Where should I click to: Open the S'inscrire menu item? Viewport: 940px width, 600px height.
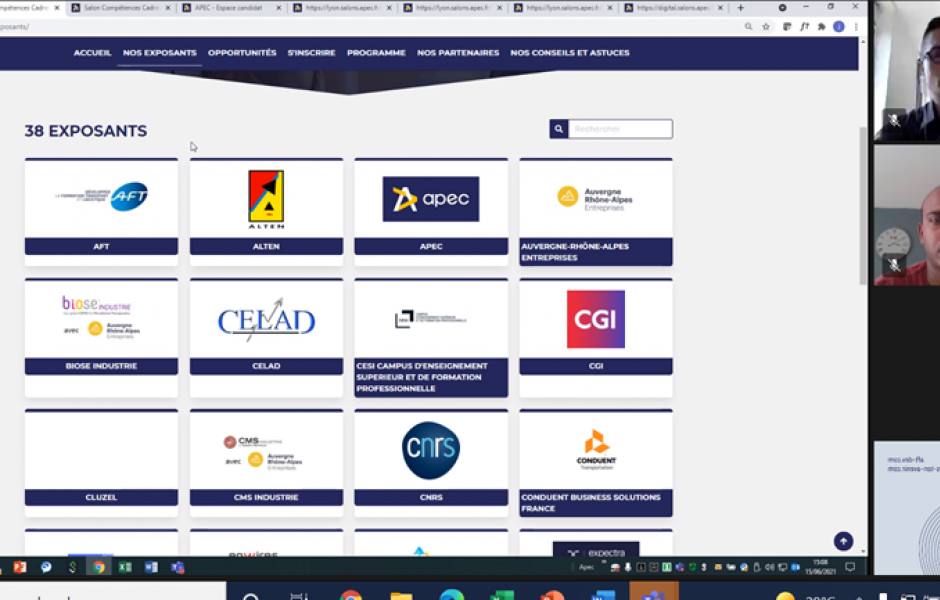coord(311,53)
